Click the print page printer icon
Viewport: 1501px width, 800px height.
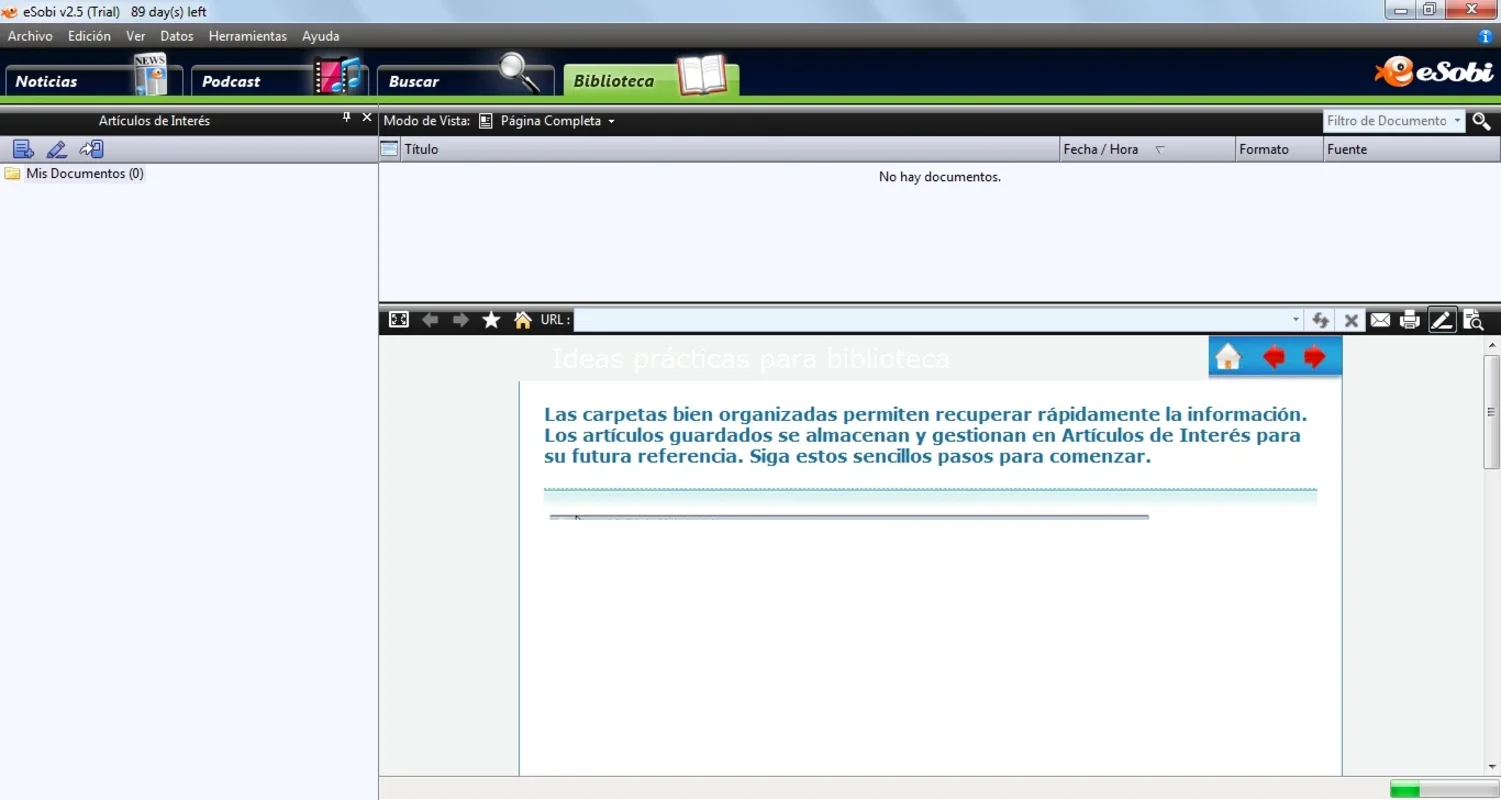[x=1410, y=320]
